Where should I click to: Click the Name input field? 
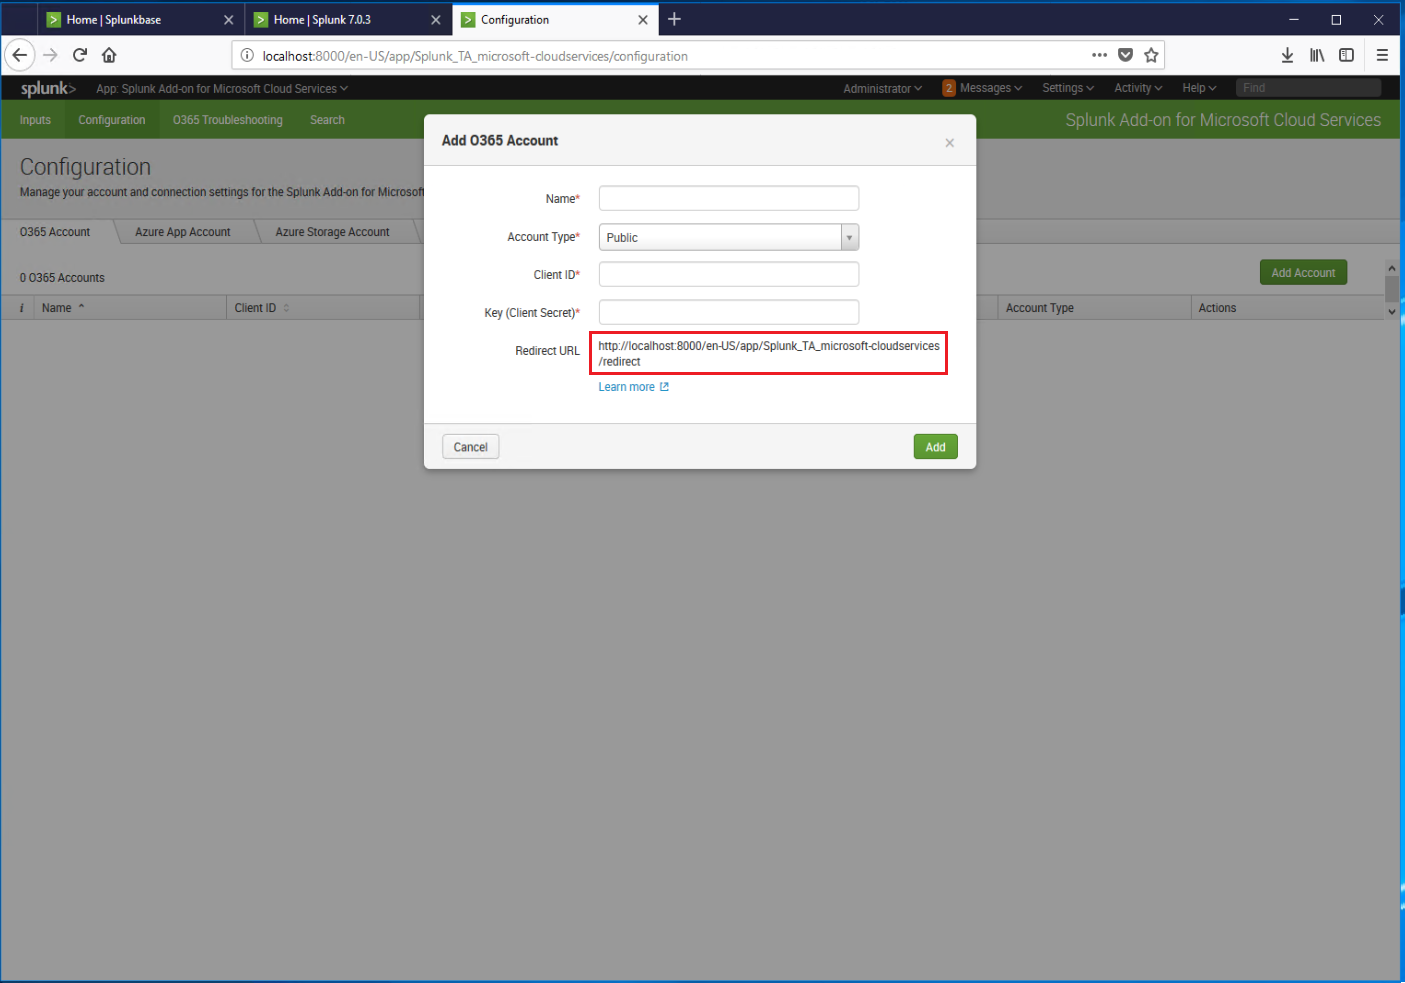click(728, 198)
